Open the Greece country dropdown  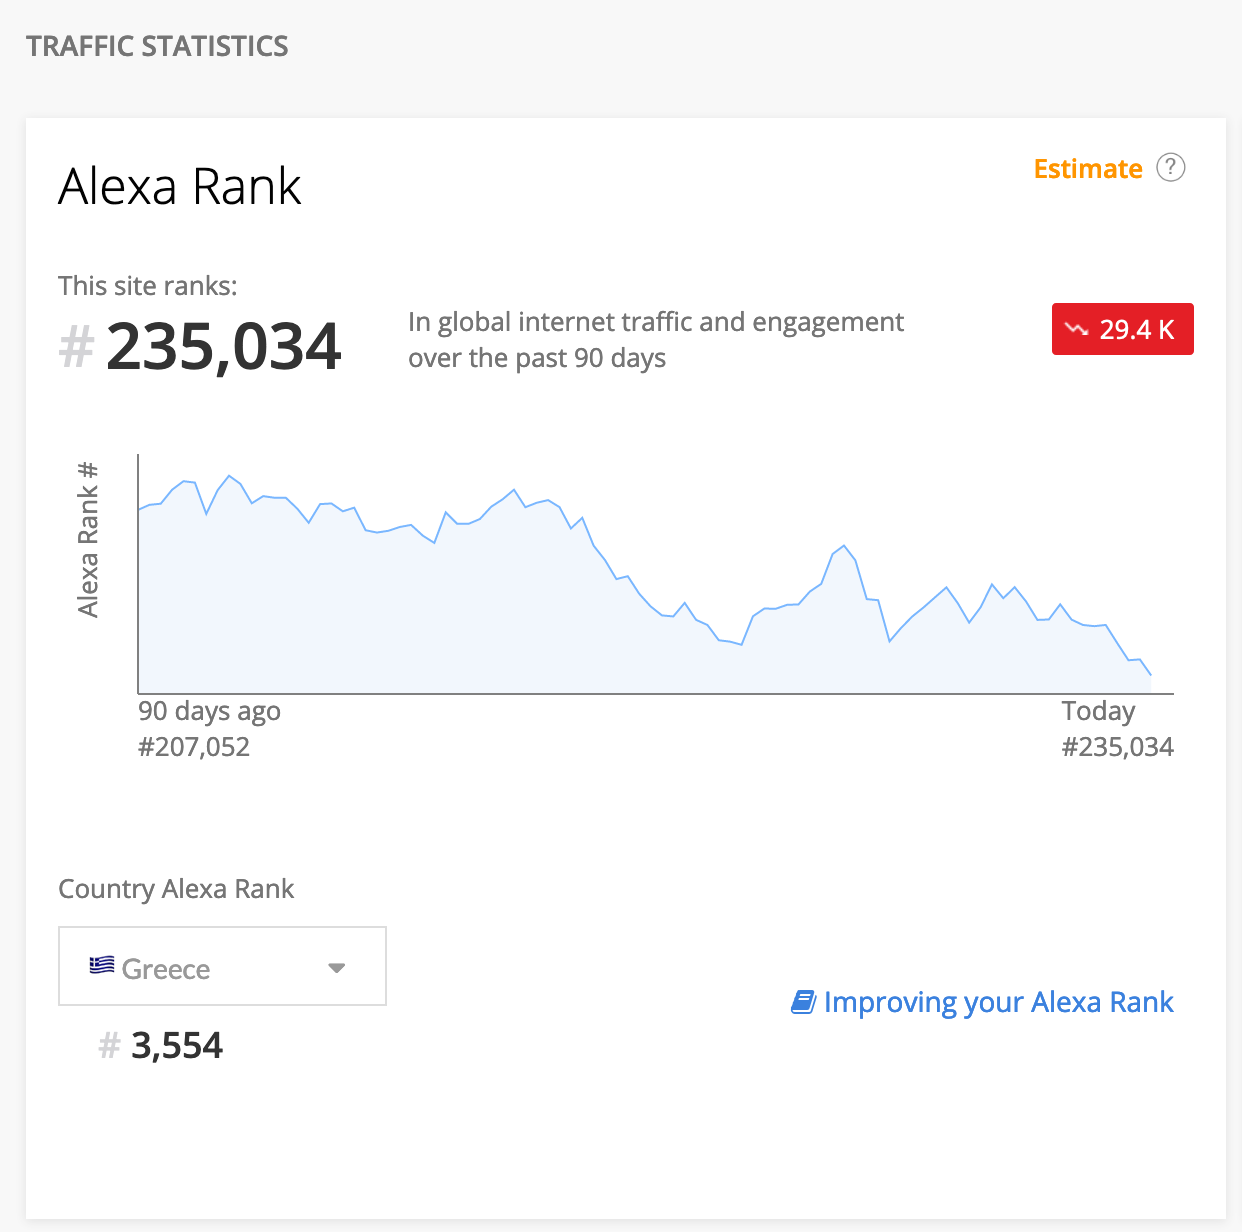point(222,966)
